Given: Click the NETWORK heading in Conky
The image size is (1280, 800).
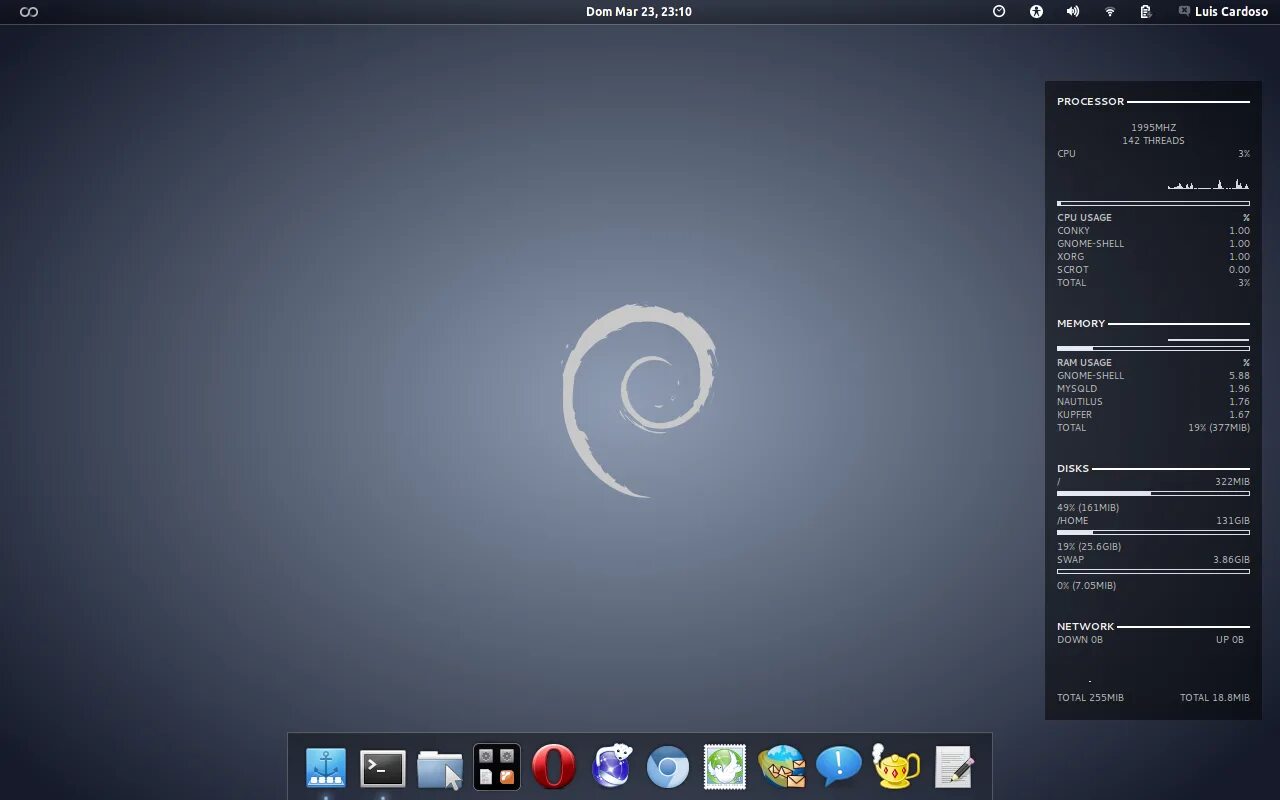Looking at the screenshot, I should click(1085, 626).
